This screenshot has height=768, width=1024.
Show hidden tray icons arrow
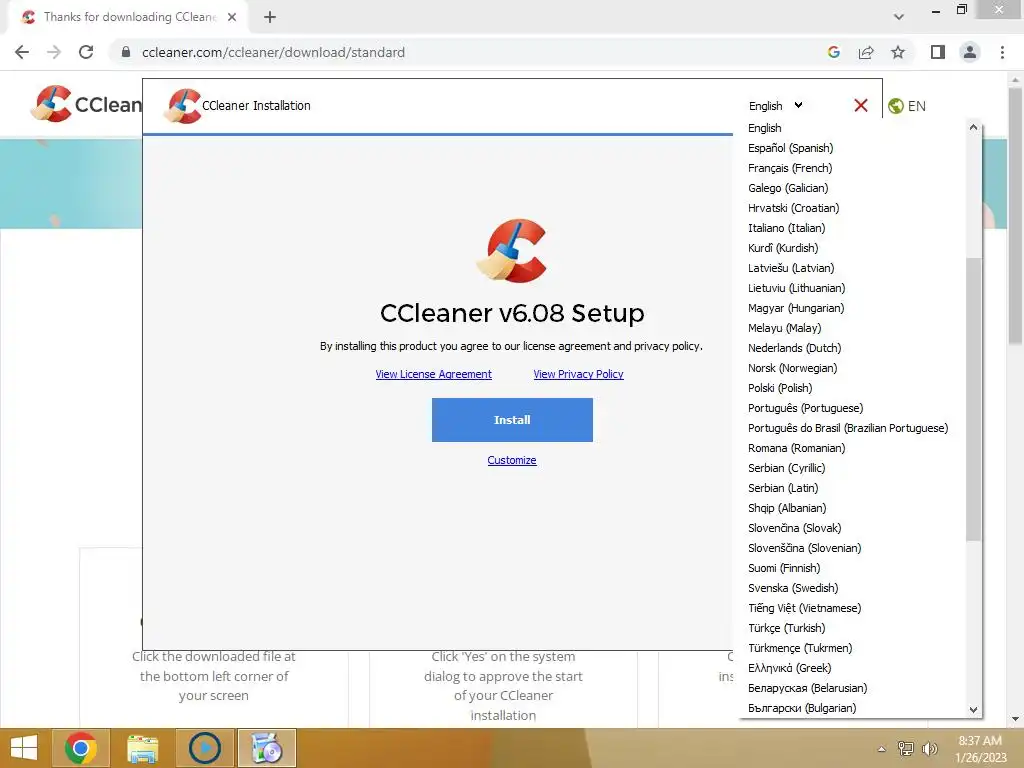(x=882, y=748)
